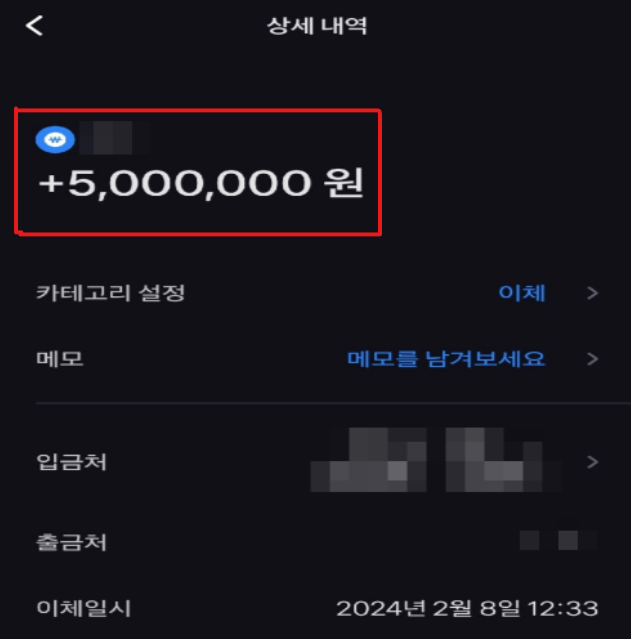The height and width of the screenshot is (639, 631).
Task: Click the divider line below 메모
Action: click(x=333, y=403)
